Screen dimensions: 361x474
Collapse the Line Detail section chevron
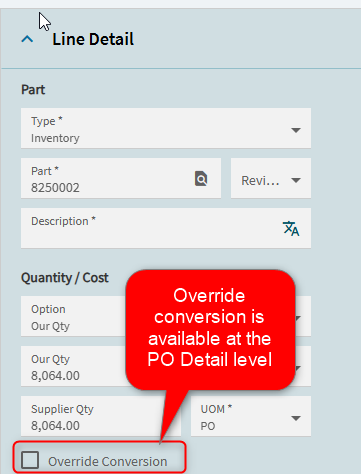[x=27, y=39]
